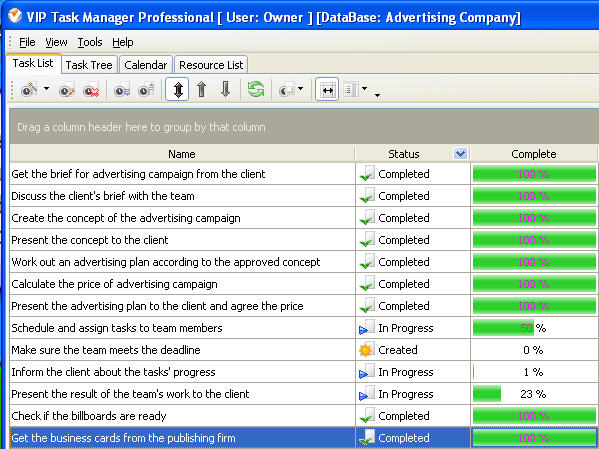Click In Progress icon for 'Schedule and assign tasks'

[367, 328]
